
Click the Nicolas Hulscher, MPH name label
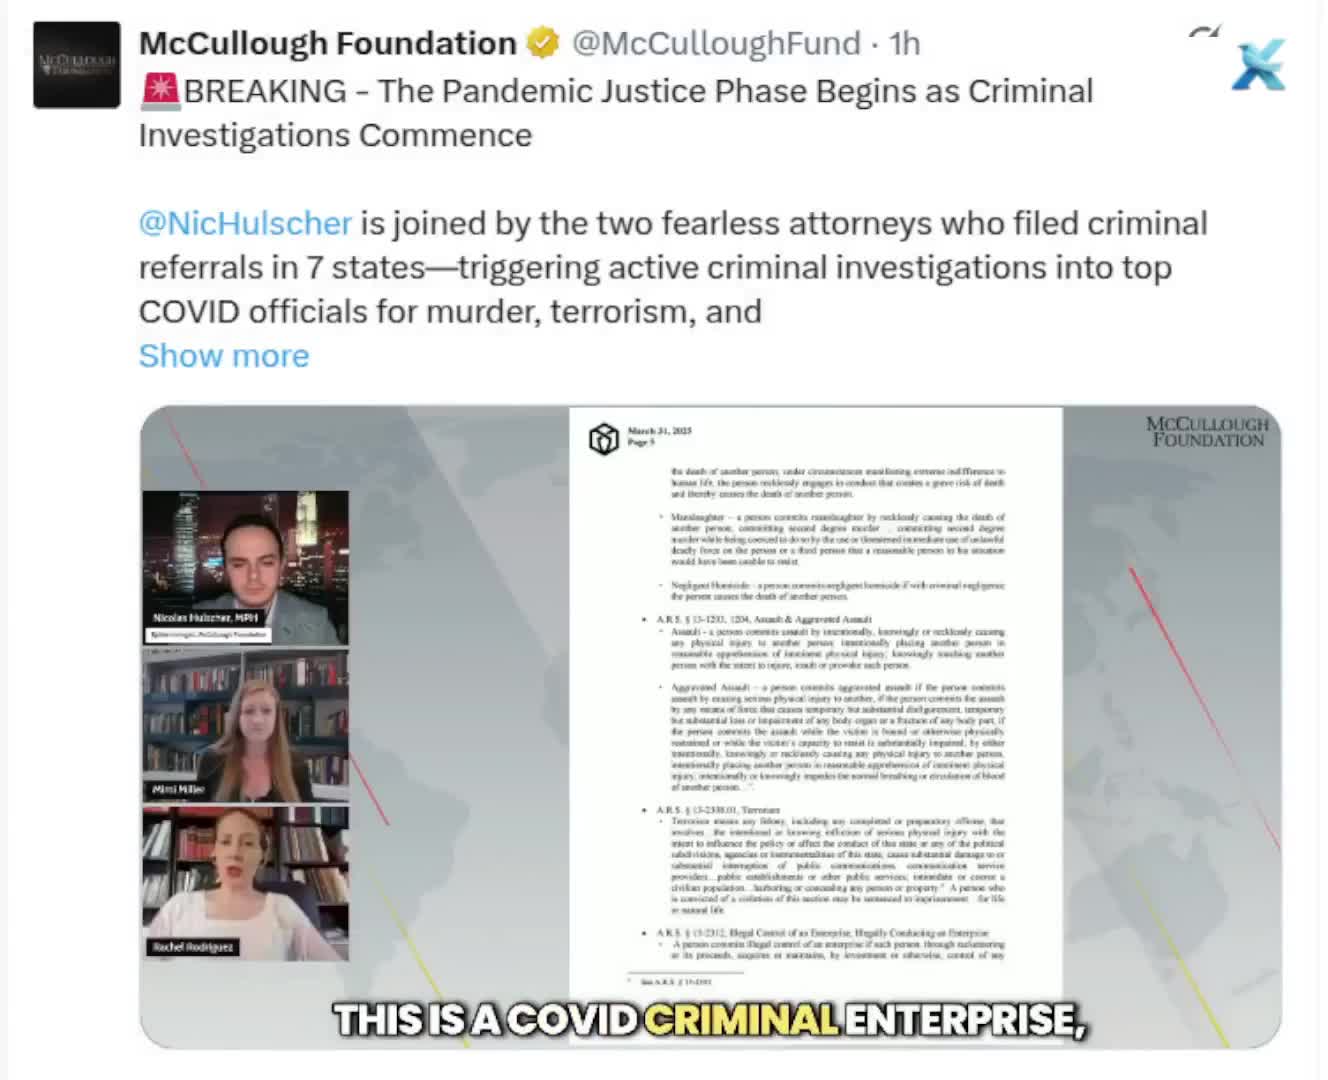click(206, 618)
